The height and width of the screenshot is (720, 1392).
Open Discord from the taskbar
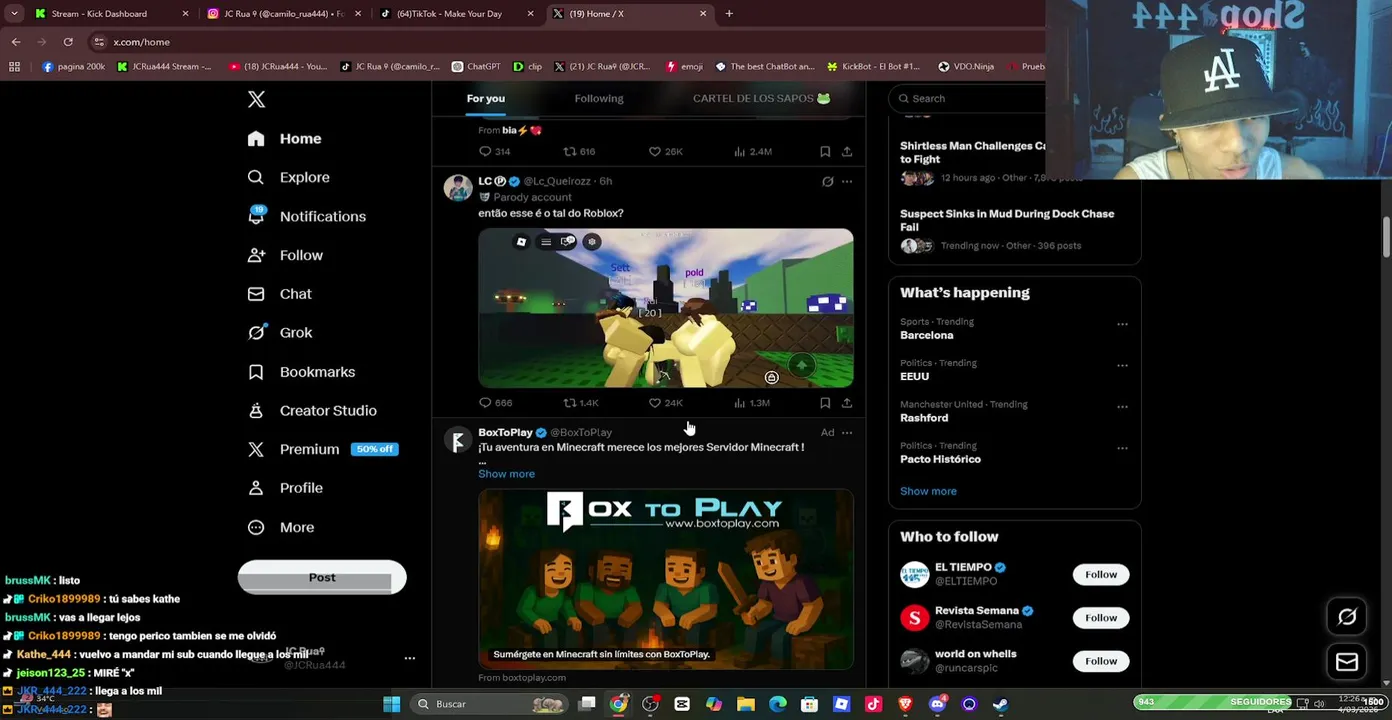click(937, 704)
